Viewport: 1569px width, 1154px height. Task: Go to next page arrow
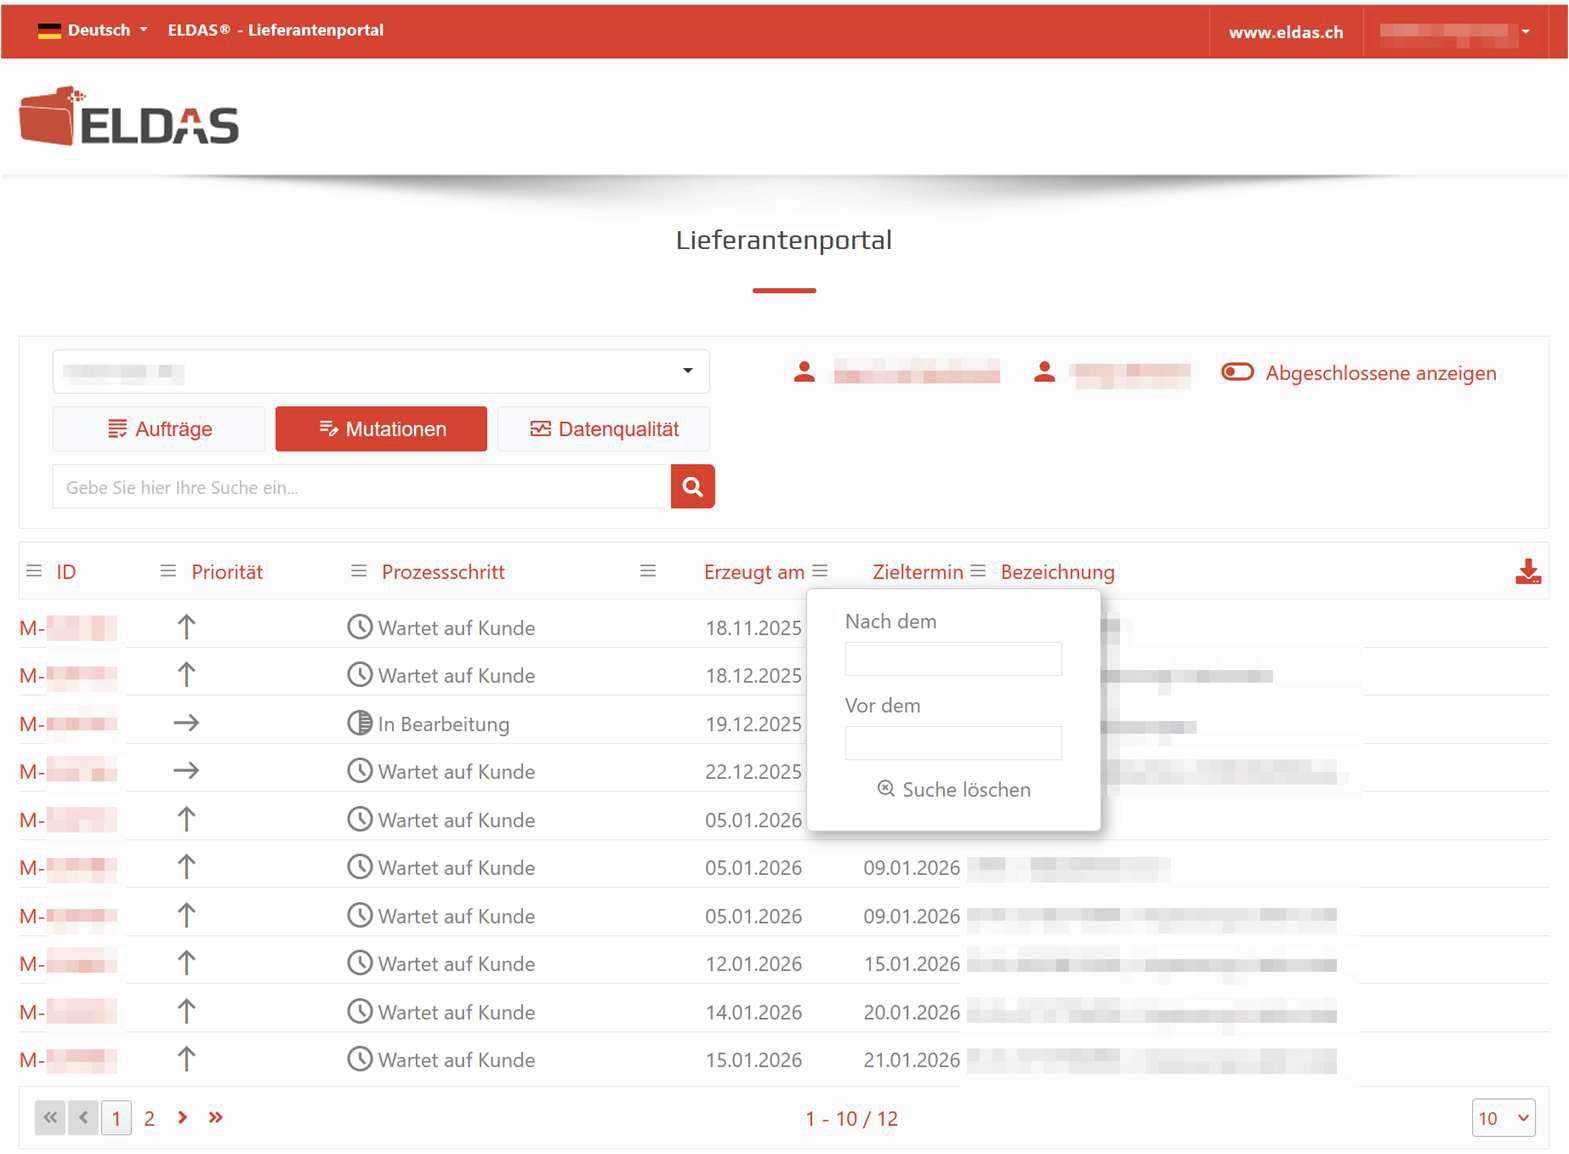[x=182, y=1118]
